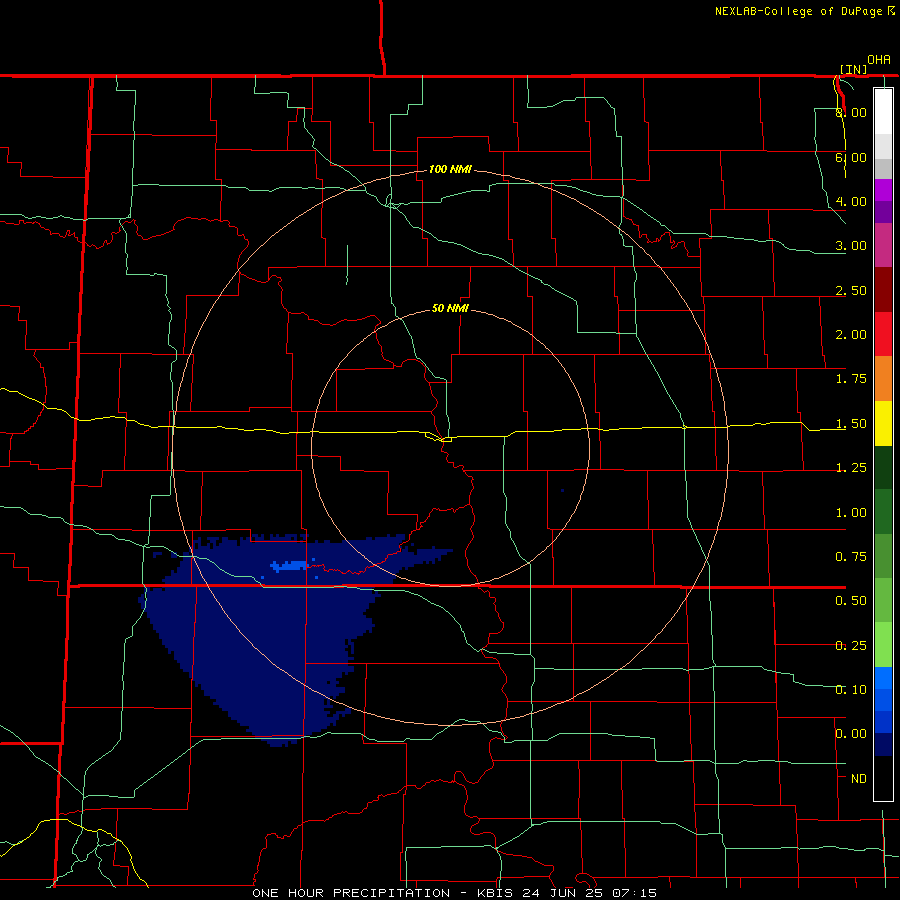Click the 100 NMI range ring label
The image size is (900, 900).
(450, 169)
